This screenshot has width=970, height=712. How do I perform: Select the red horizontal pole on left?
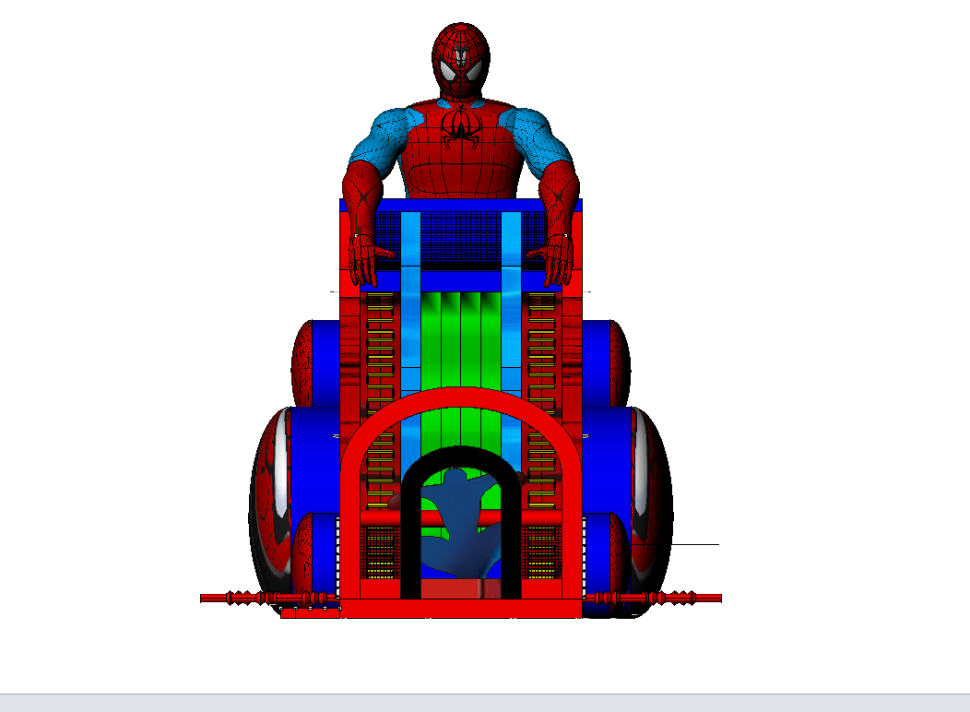click(x=240, y=598)
